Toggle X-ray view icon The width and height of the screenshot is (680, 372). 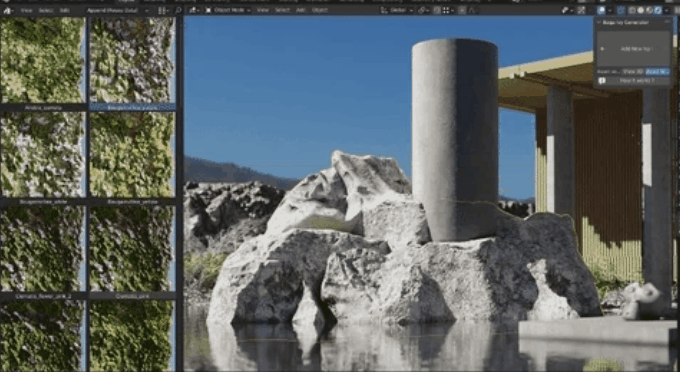621,10
